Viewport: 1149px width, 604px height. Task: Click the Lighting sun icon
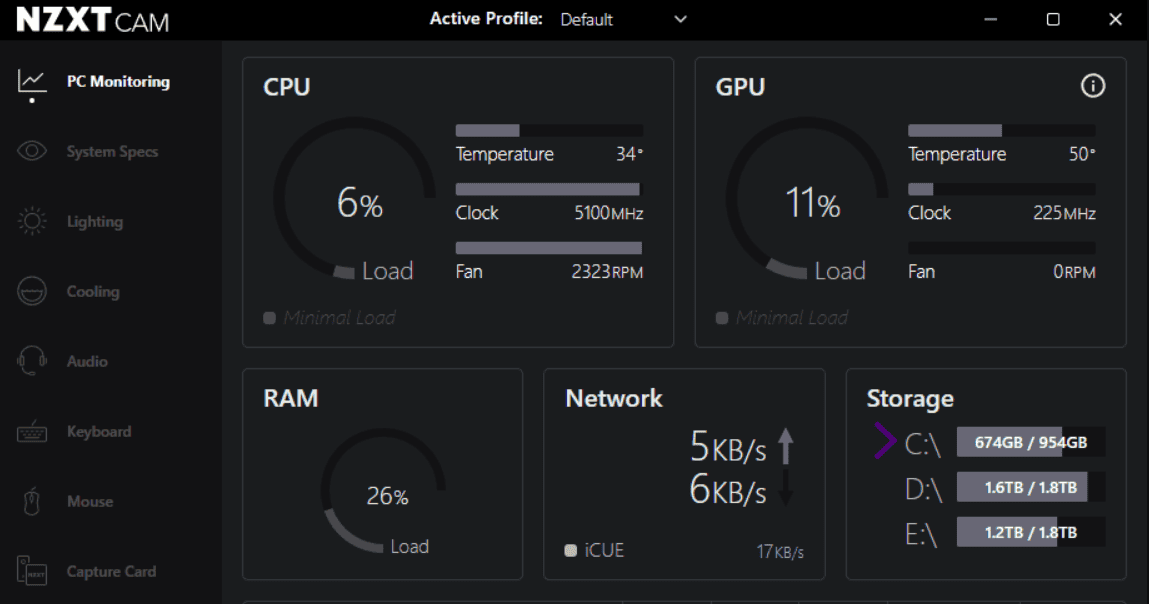click(32, 222)
